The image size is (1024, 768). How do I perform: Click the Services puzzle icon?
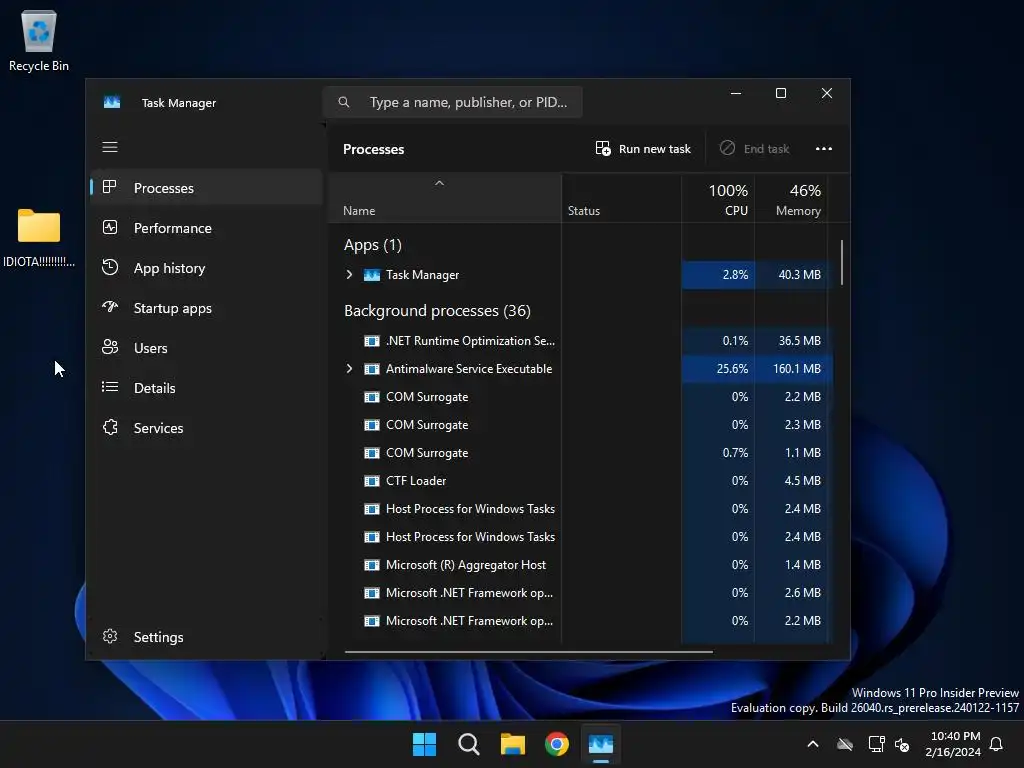pyautogui.click(x=110, y=427)
